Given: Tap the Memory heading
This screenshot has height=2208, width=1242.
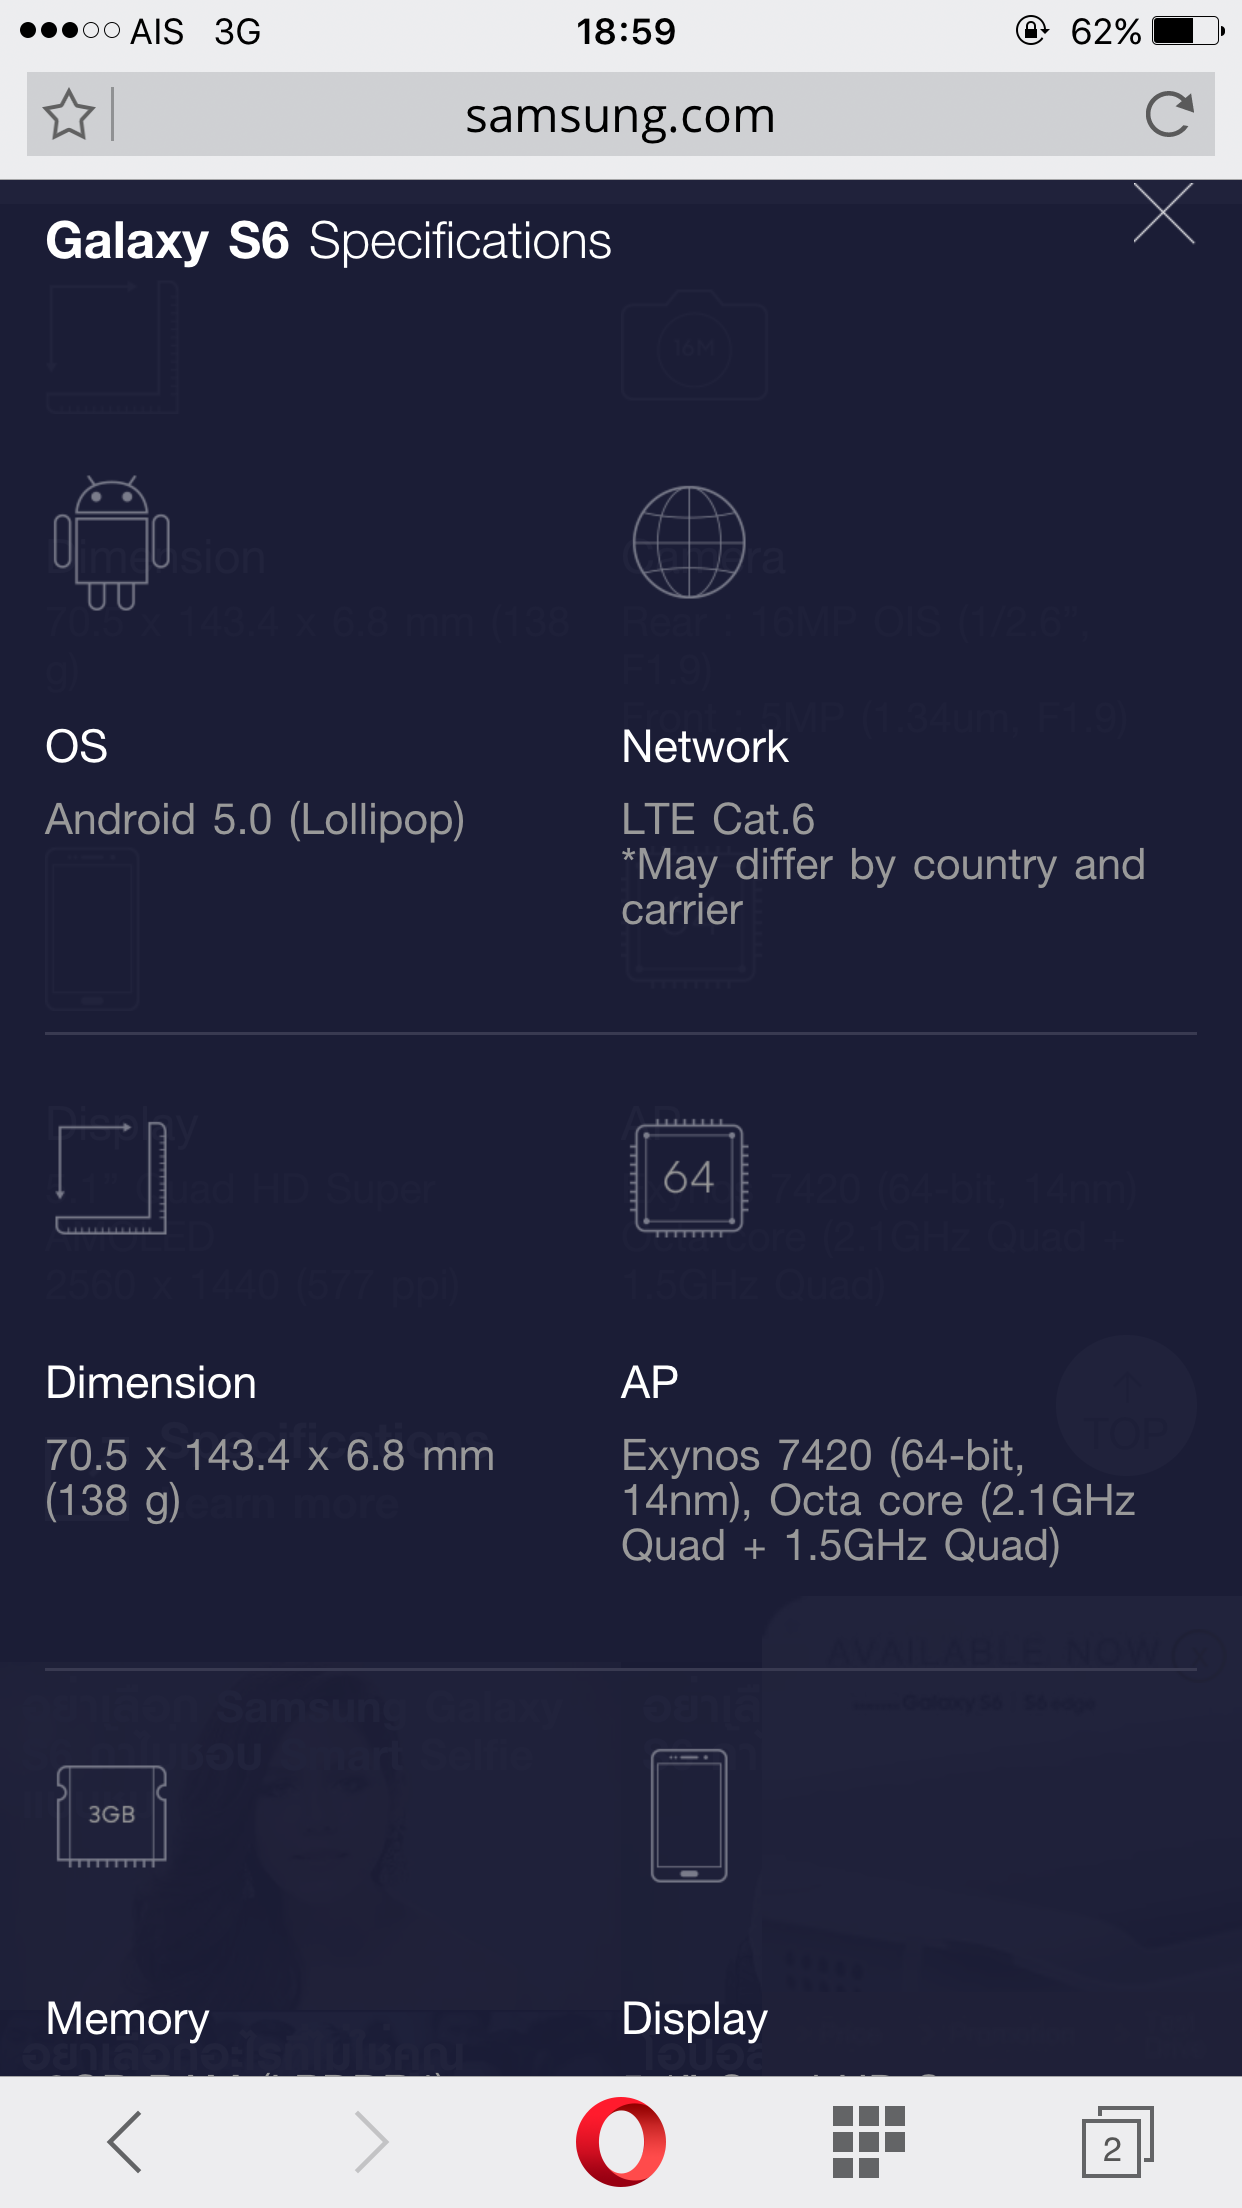Looking at the screenshot, I should click(x=128, y=2019).
